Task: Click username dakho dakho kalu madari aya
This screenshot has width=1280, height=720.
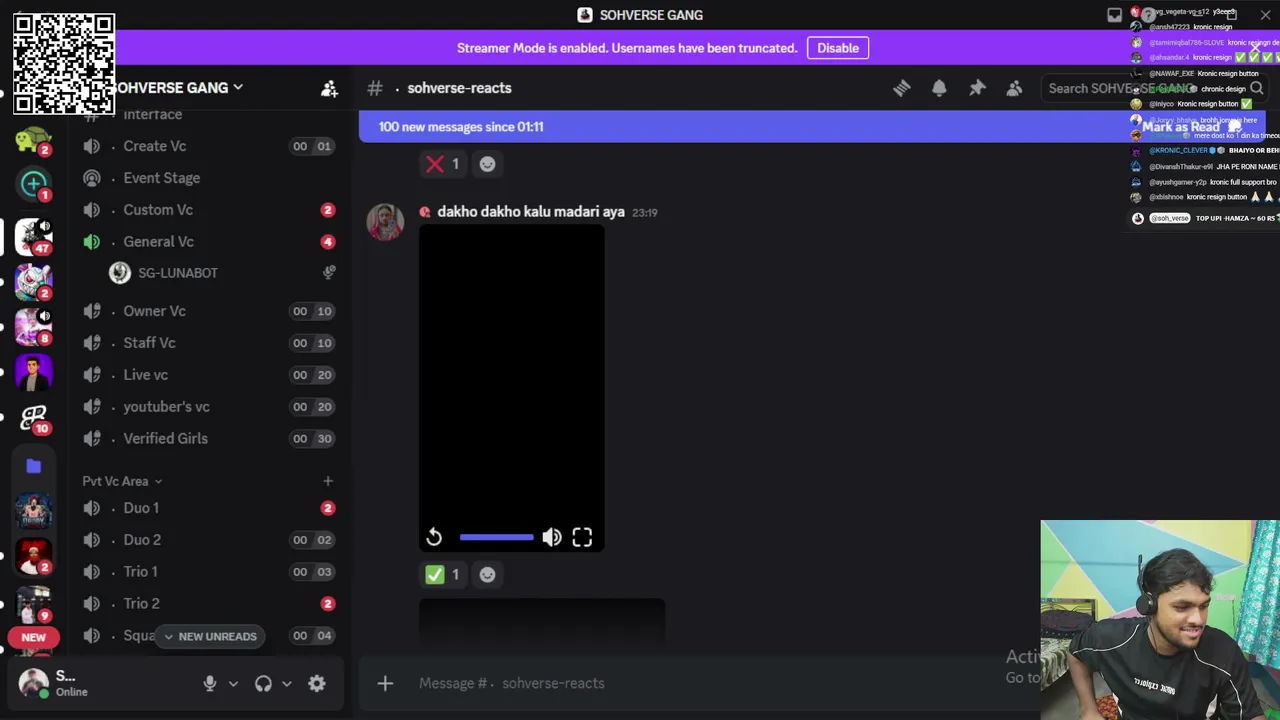Action: click(x=531, y=212)
